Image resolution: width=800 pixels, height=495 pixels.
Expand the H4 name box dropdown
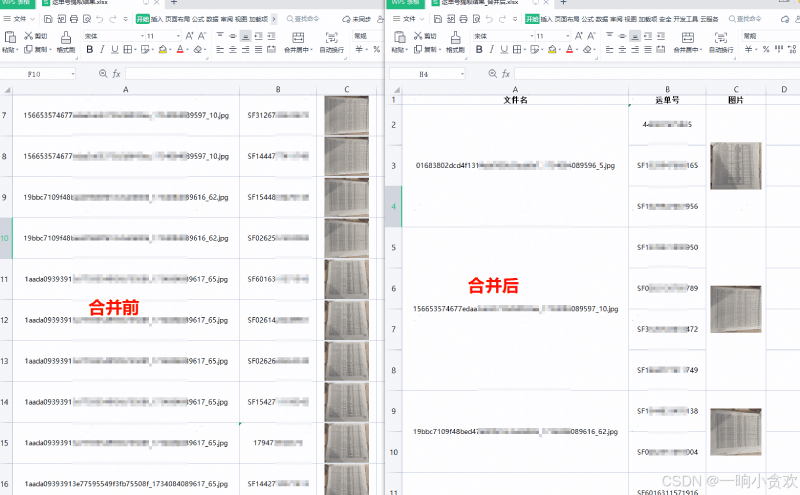[x=463, y=74]
